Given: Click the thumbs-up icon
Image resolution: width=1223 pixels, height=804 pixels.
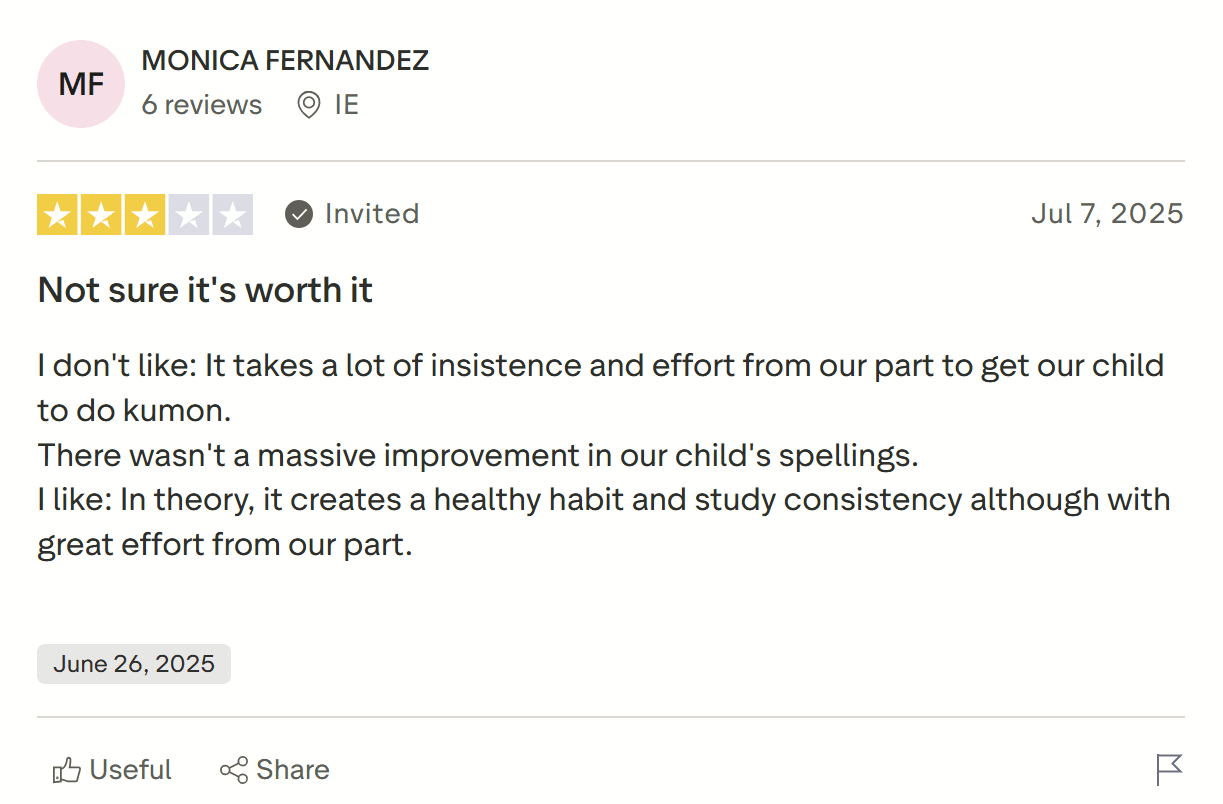Looking at the screenshot, I should 66,770.
